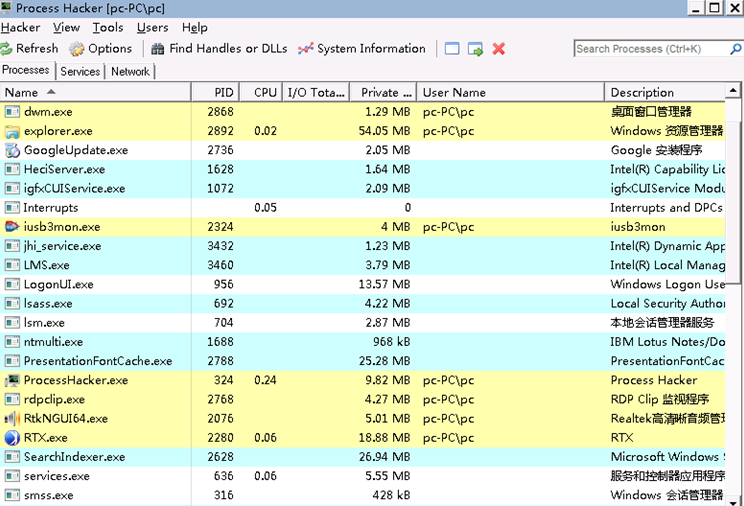Select the SearchIndexer.exe process name
This screenshot has width=744, height=506.
coord(74,457)
